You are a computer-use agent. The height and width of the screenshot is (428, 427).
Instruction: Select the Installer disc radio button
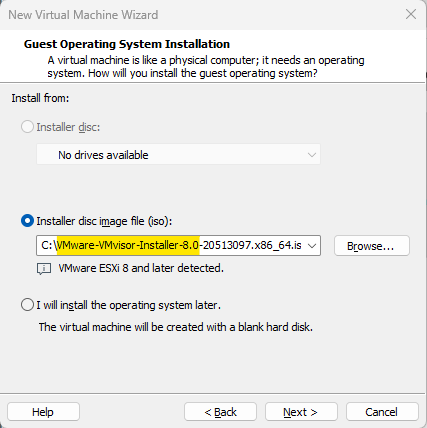(27, 127)
